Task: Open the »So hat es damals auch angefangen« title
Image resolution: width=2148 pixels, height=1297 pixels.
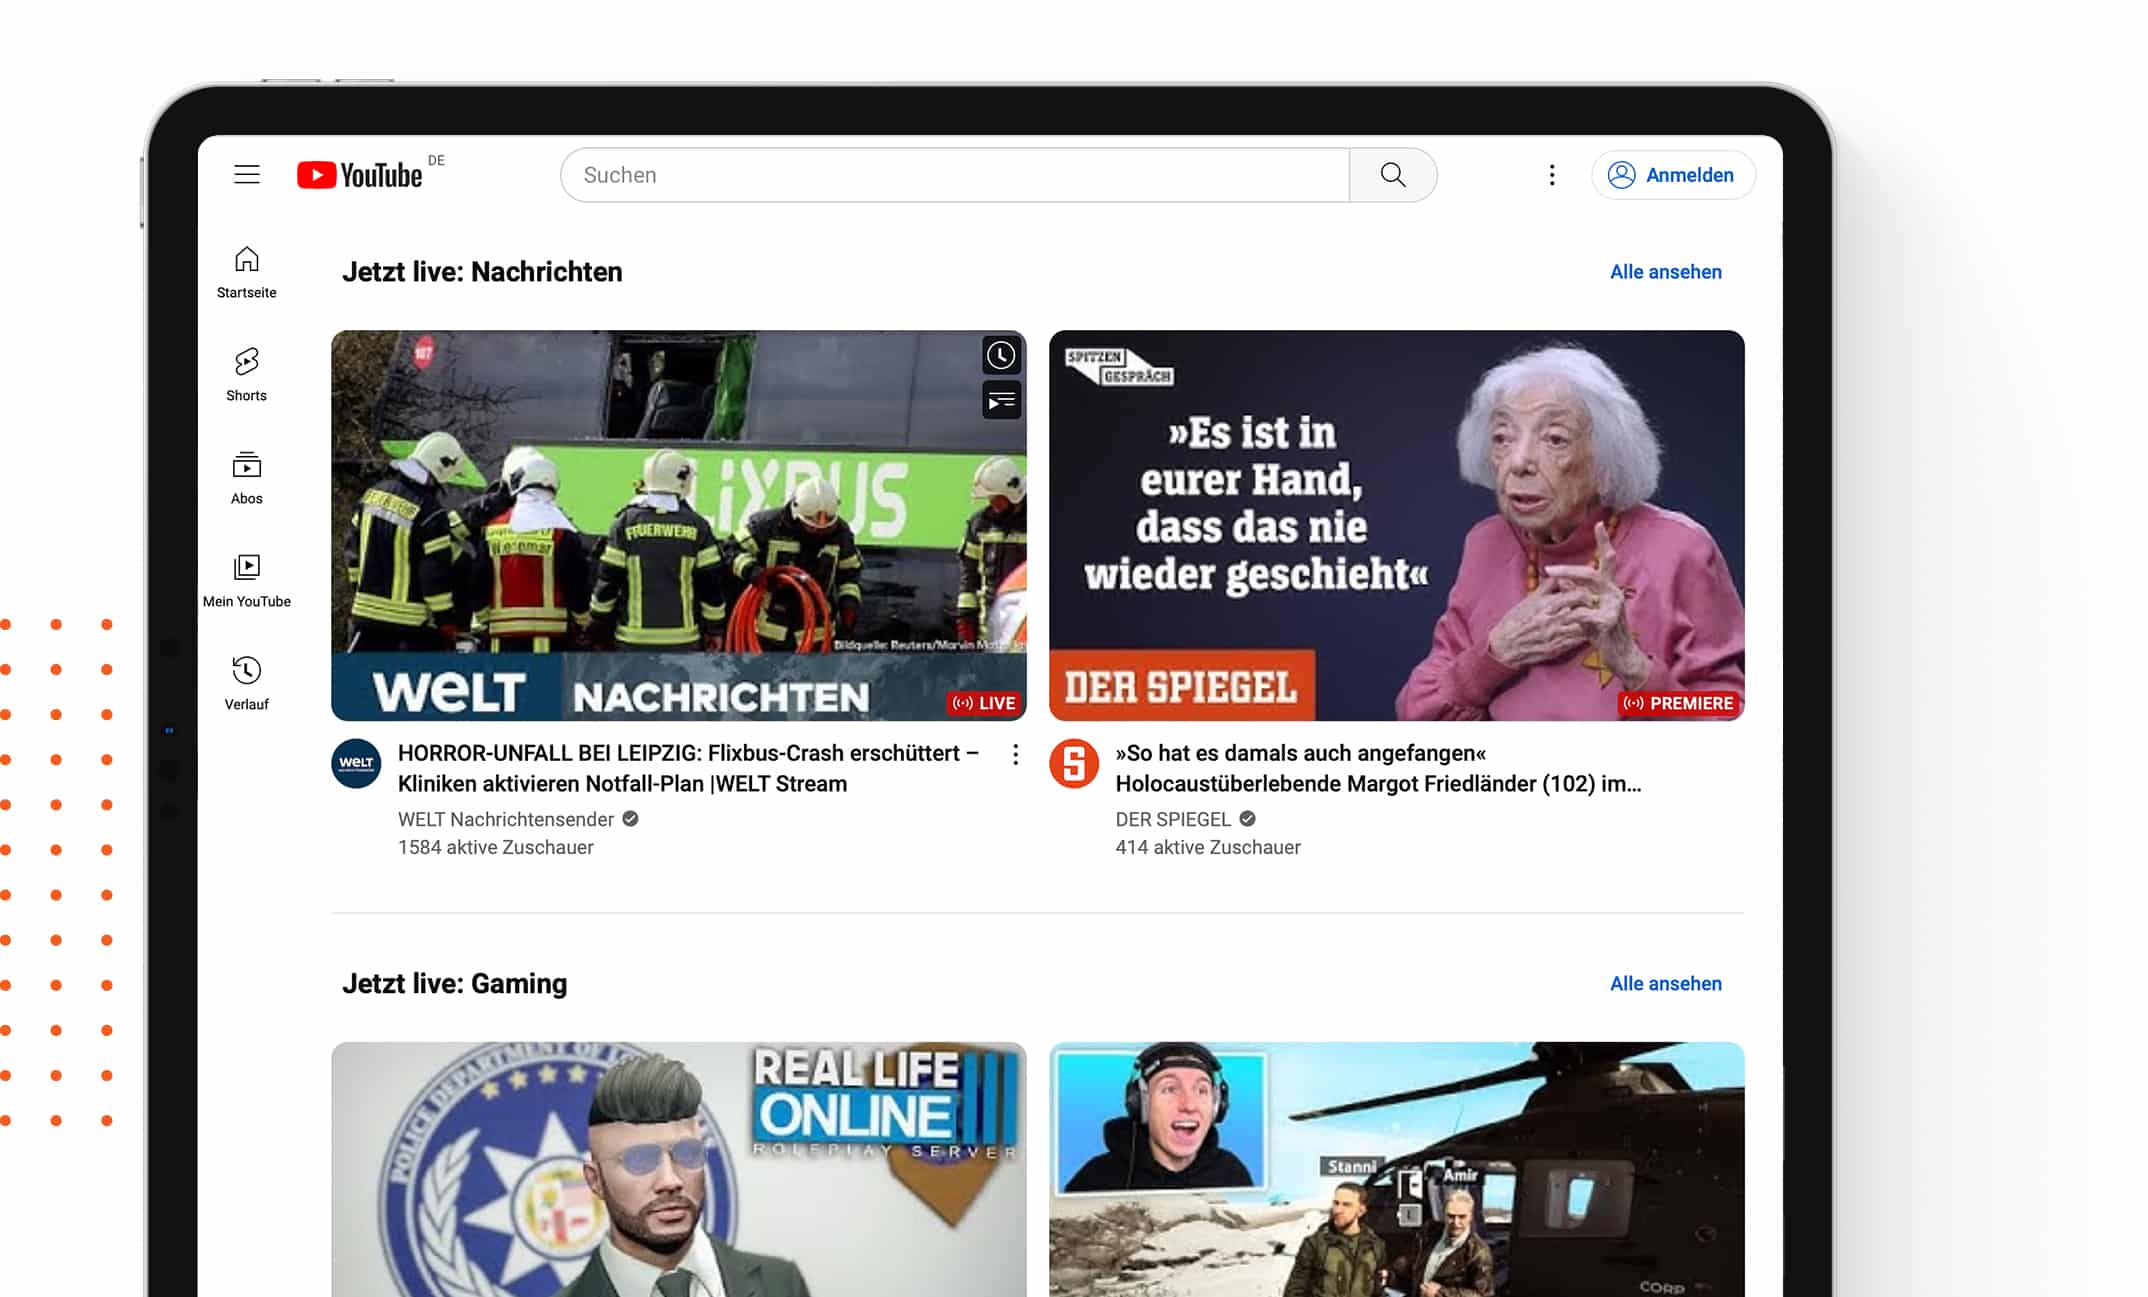Action: tap(1379, 768)
